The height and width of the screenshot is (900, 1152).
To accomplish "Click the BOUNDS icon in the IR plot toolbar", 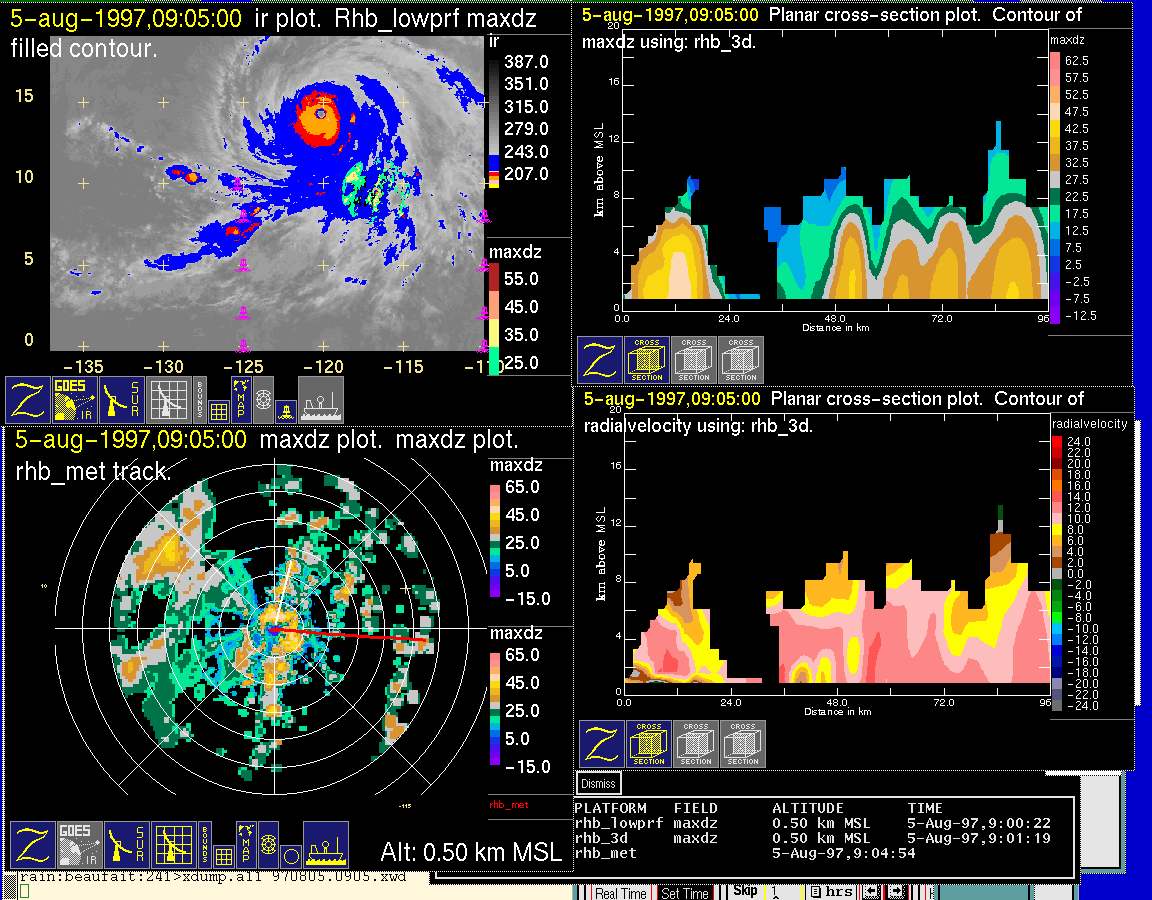I will (x=200, y=400).
